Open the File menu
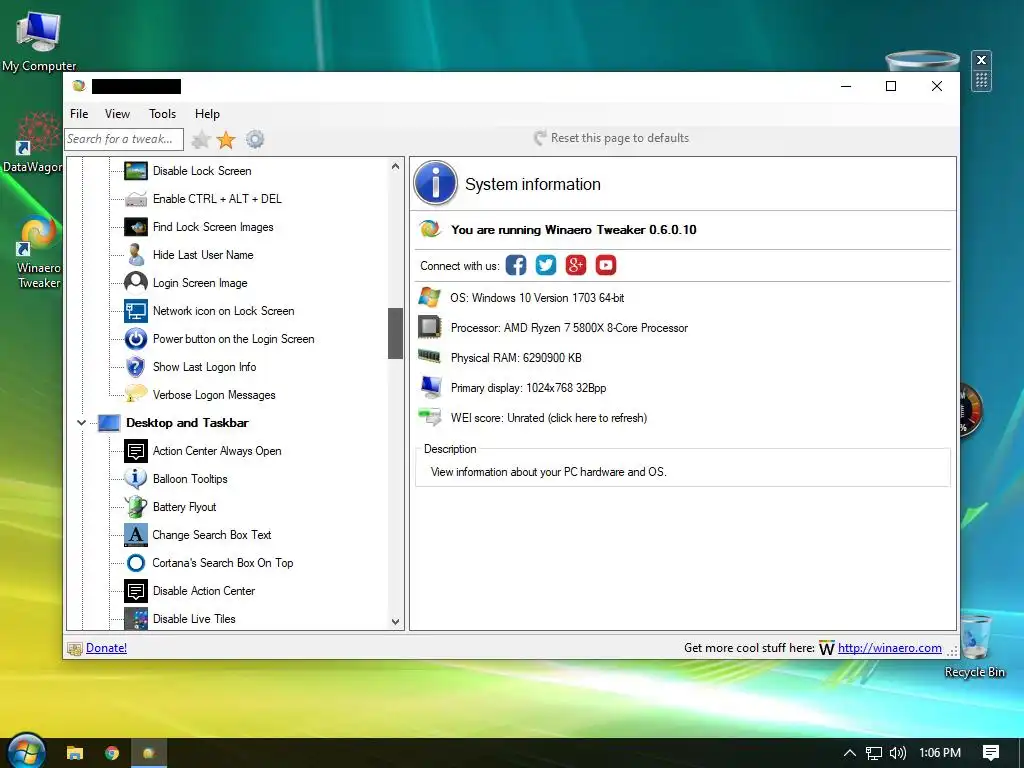The image size is (1024, 768). 79,114
